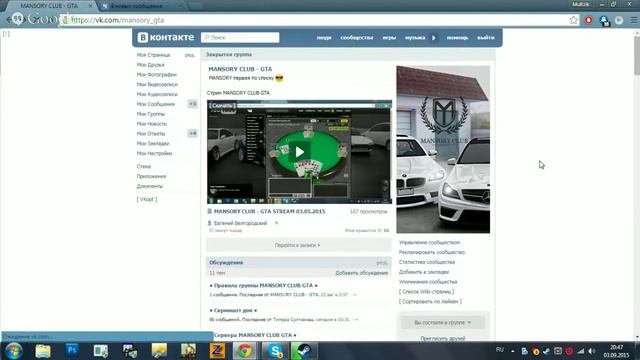Open 'Мои Закладки' in sidebar
Screen dimensions: 640x360
153,143
